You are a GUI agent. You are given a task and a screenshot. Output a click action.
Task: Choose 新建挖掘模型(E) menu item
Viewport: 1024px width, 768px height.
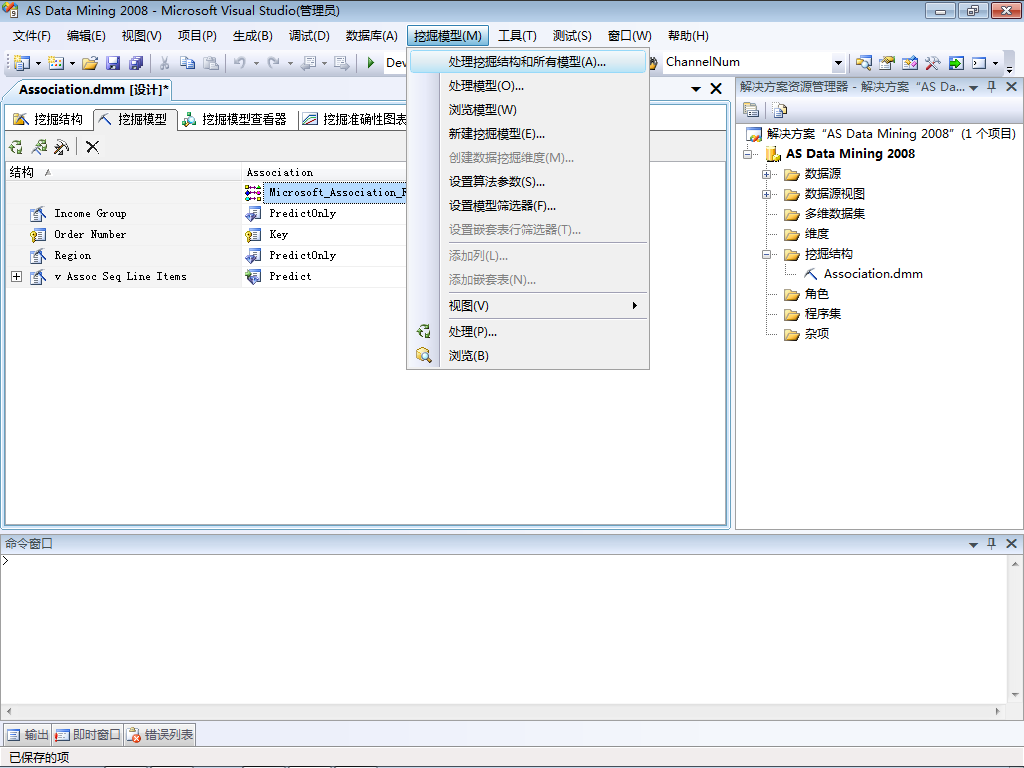pyautogui.click(x=528, y=133)
